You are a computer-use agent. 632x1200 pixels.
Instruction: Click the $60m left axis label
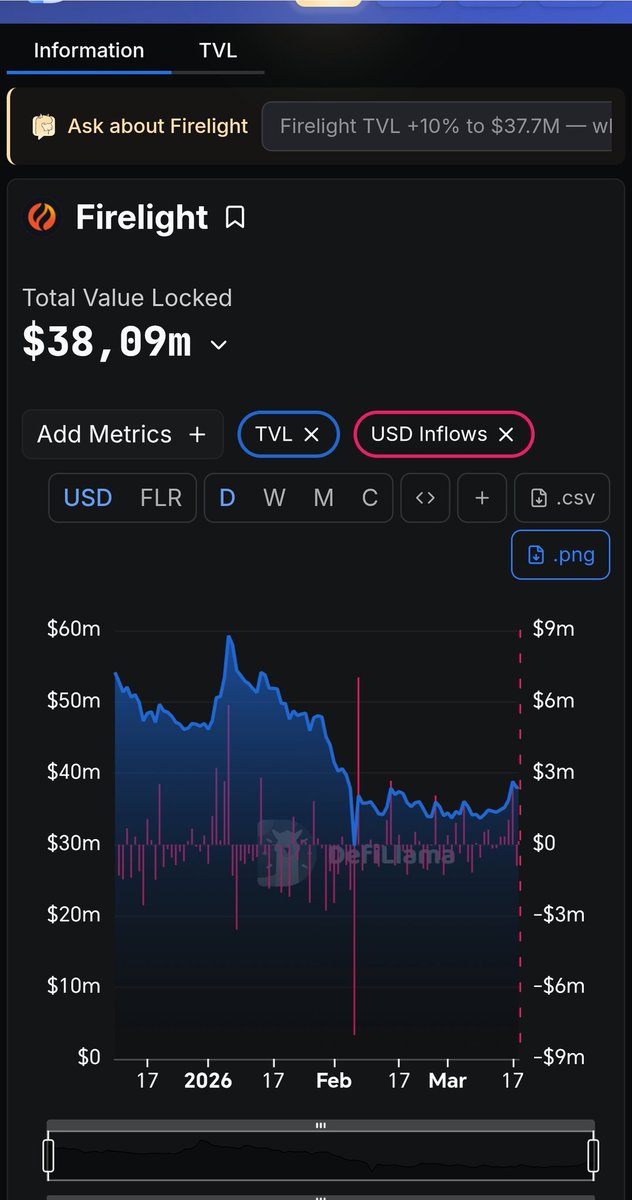click(74, 629)
